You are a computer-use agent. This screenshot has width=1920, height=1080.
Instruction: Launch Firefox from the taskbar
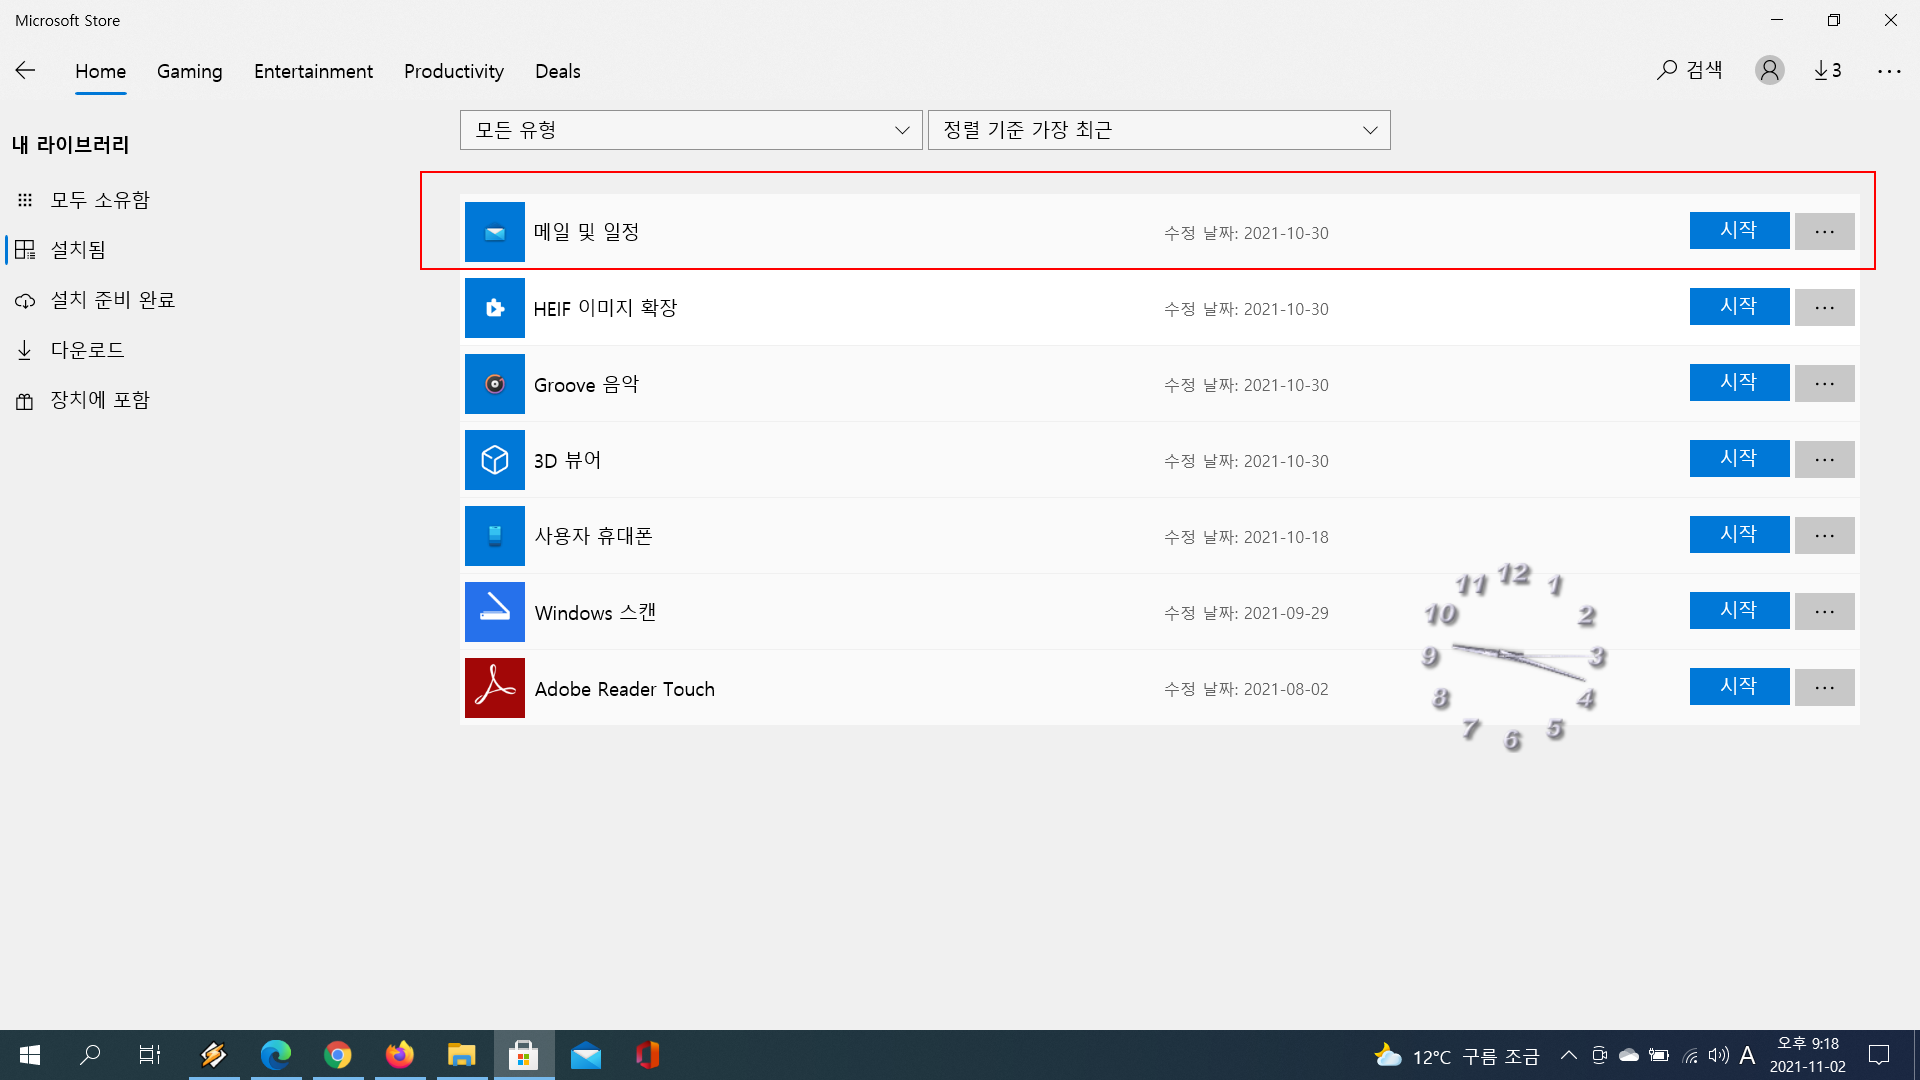(x=400, y=1055)
